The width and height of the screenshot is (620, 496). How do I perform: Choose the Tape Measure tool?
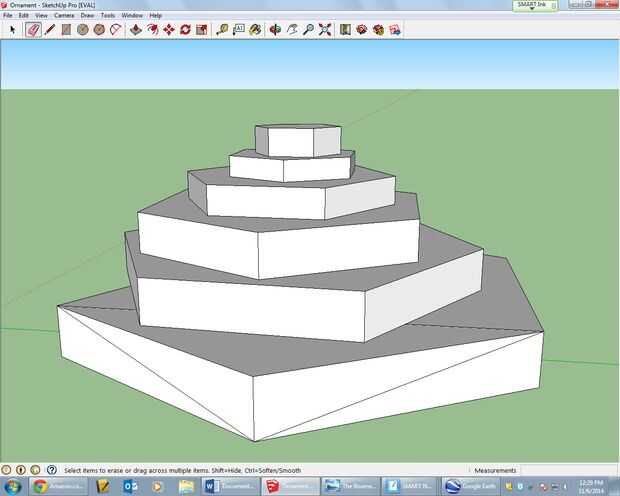[222, 30]
